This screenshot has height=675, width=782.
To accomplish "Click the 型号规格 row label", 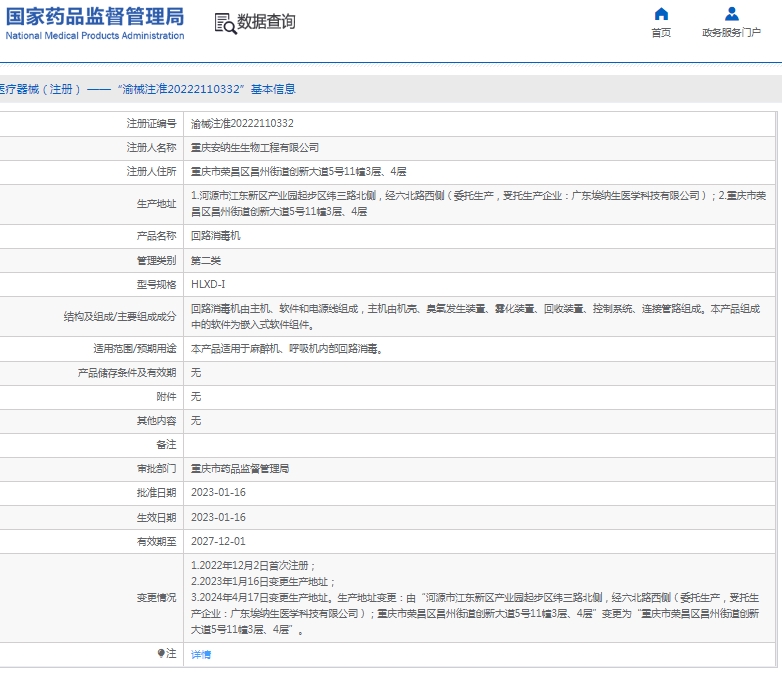I will point(157,284).
